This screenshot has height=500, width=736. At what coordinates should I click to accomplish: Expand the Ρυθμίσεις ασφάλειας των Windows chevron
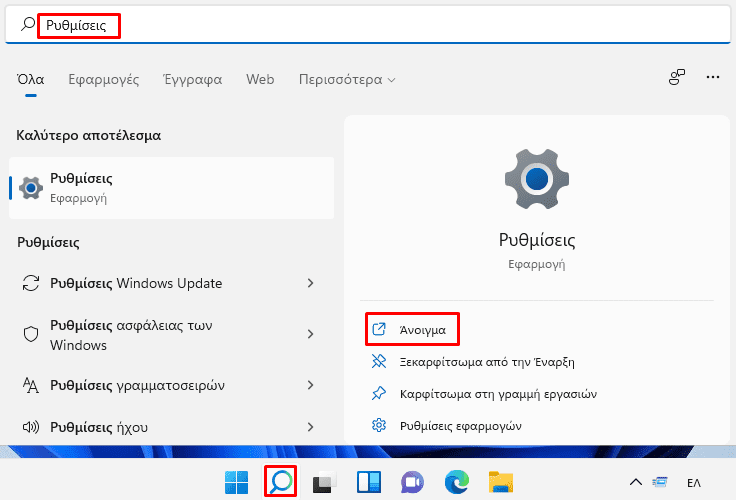click(310, 334)
